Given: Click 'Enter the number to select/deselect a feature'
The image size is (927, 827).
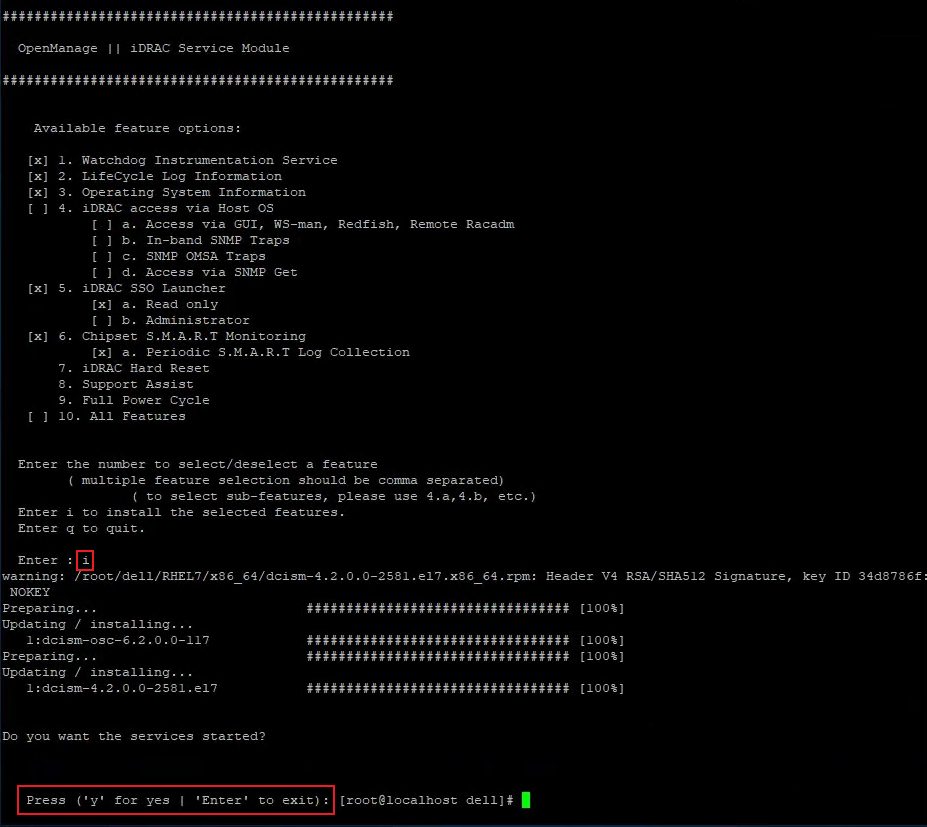Looking at the screenshot, I should pos(197,464).
